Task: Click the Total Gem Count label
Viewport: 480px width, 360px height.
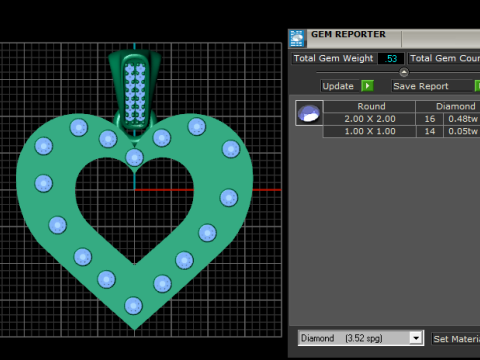Action: click(444, 58)
